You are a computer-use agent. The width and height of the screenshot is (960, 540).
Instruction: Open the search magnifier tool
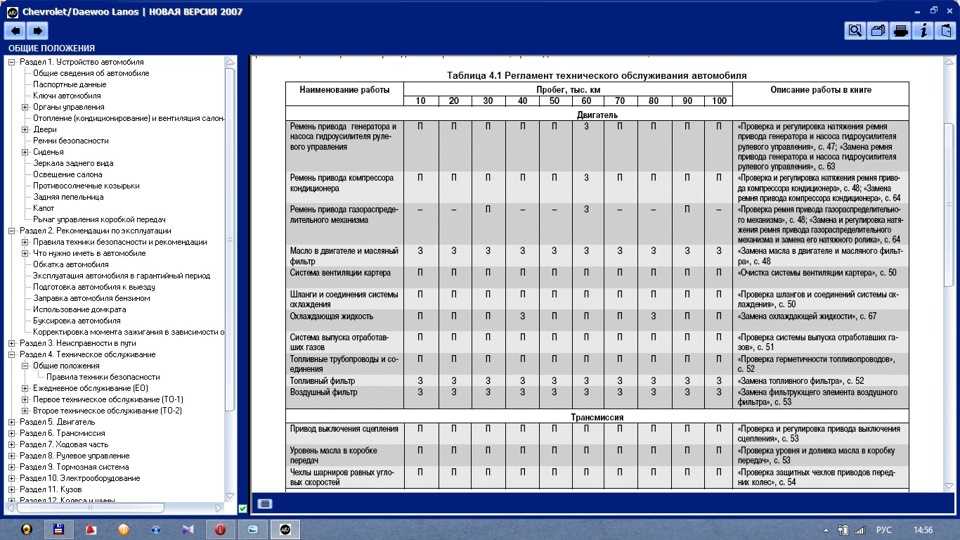855,31
